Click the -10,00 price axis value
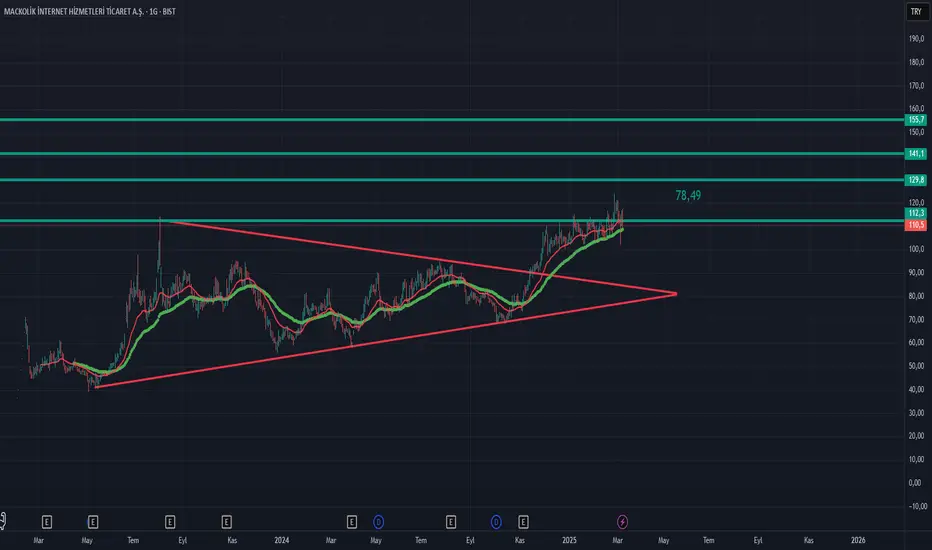932x550 pixels. tap(917, 506)
